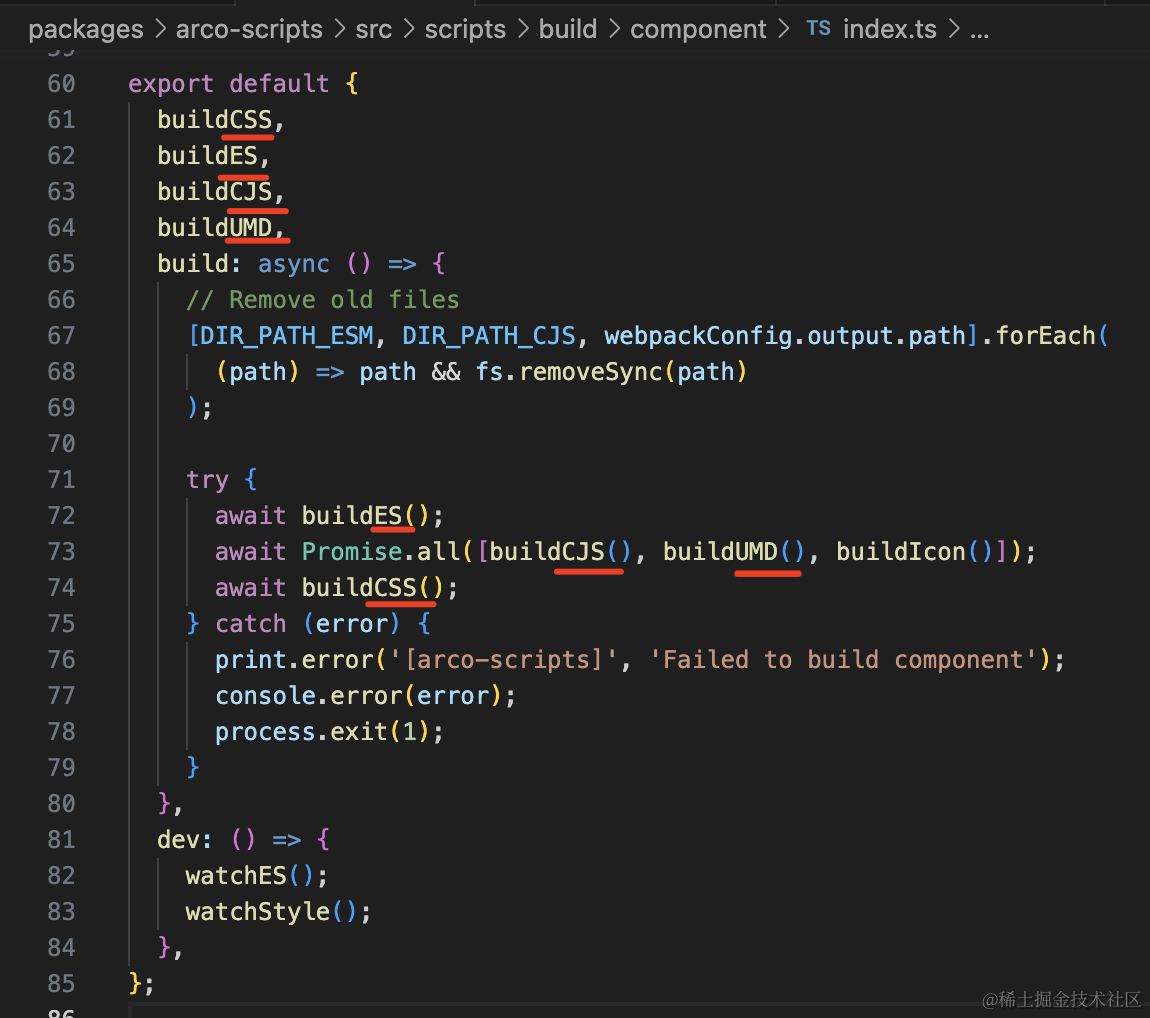Click 'async' keyword on line 65
This screenshot has width=1150, height=1018.
pyautogui.click(x=294, y=263)
